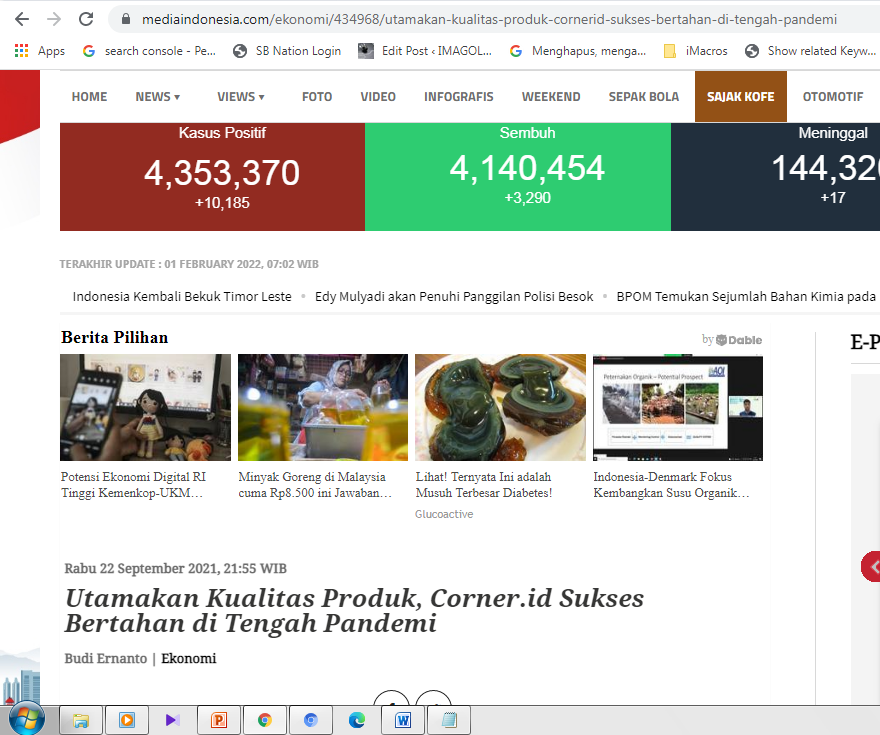Open the SB Nation Login bookmark
Image resolution: width=880 pixels, height=735 pixels.
tap(286, 51)
